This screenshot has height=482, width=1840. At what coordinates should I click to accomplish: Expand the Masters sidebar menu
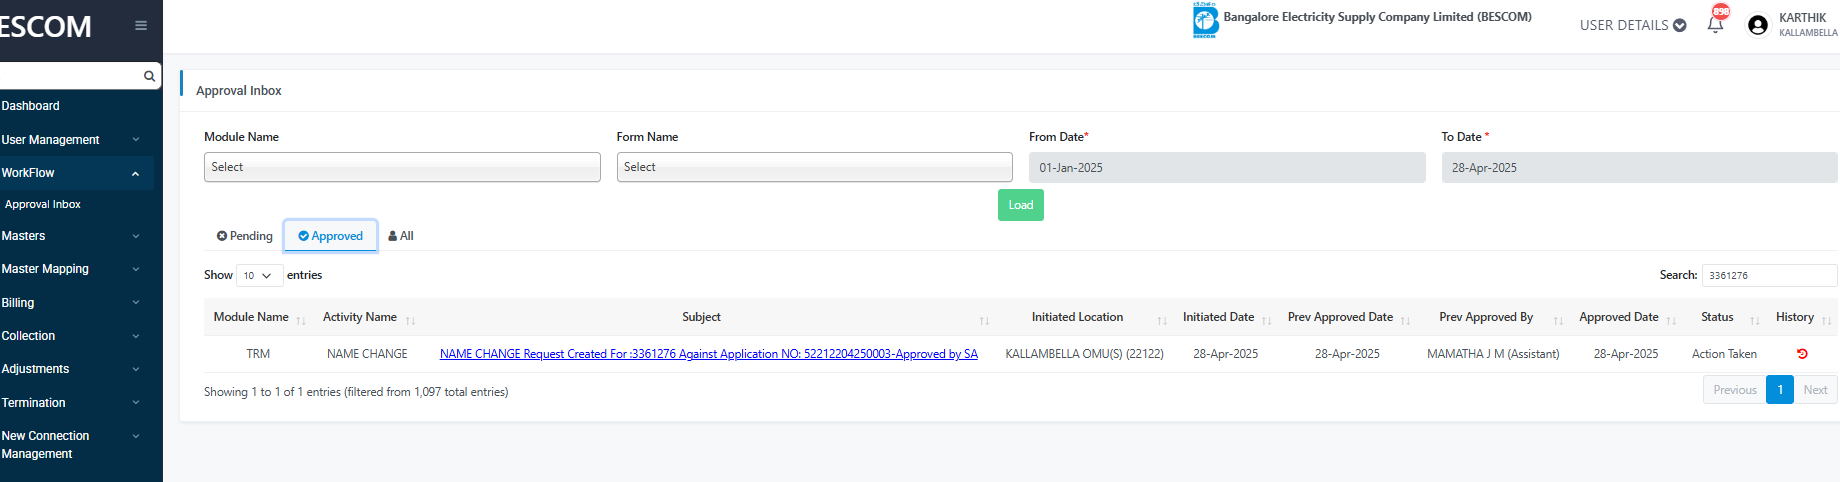click(77, 236)
